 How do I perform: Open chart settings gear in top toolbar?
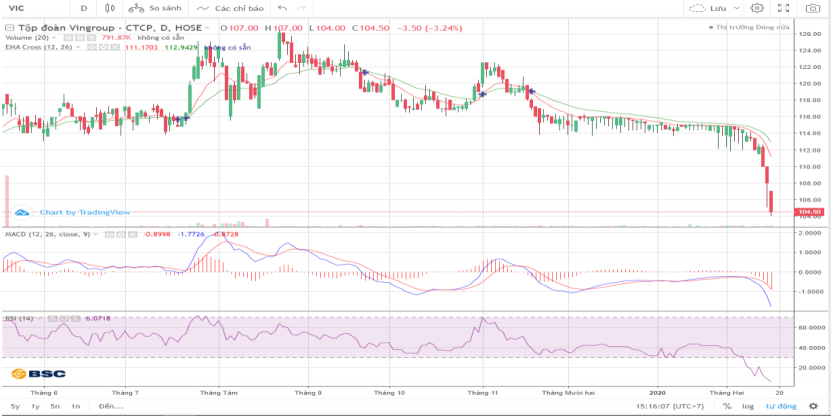click(757, 8)
